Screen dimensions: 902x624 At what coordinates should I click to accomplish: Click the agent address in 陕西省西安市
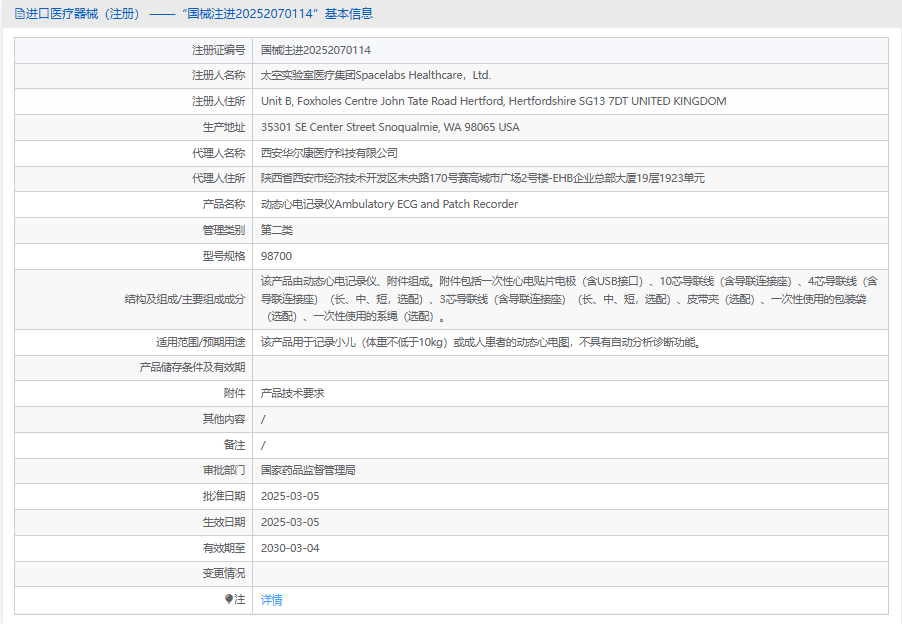(x=482, y=178)
